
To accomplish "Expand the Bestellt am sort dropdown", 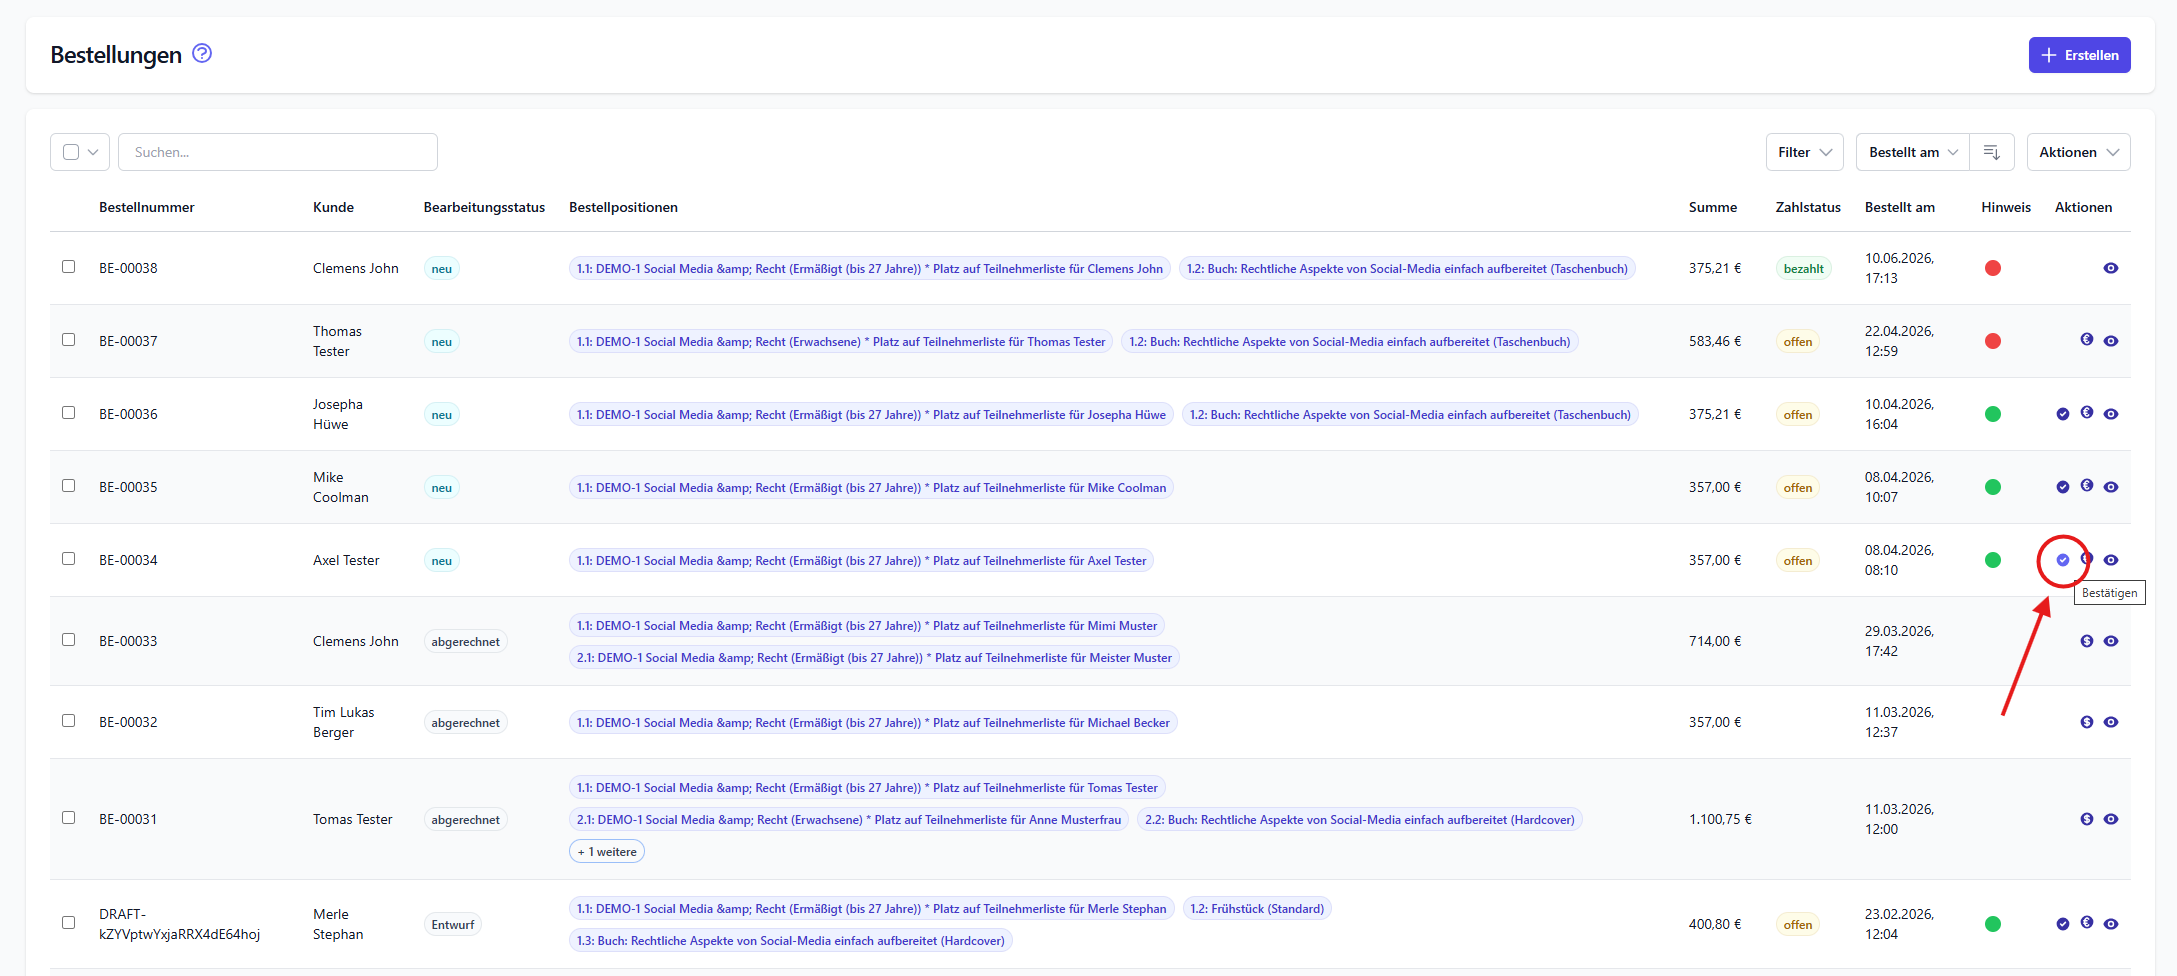I will (1913, 152).
